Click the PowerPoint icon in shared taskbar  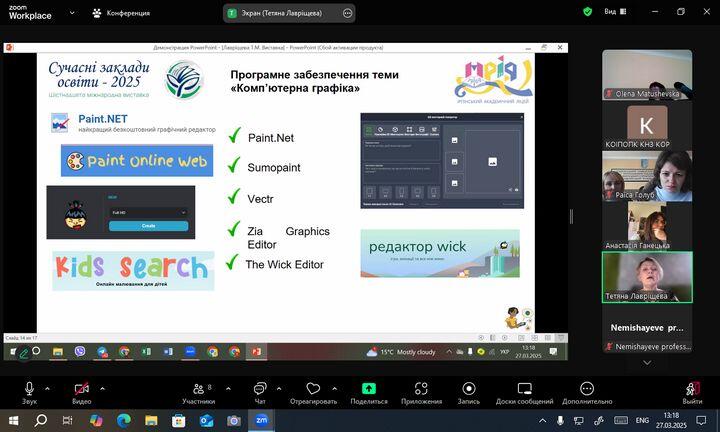pos(257,352)
